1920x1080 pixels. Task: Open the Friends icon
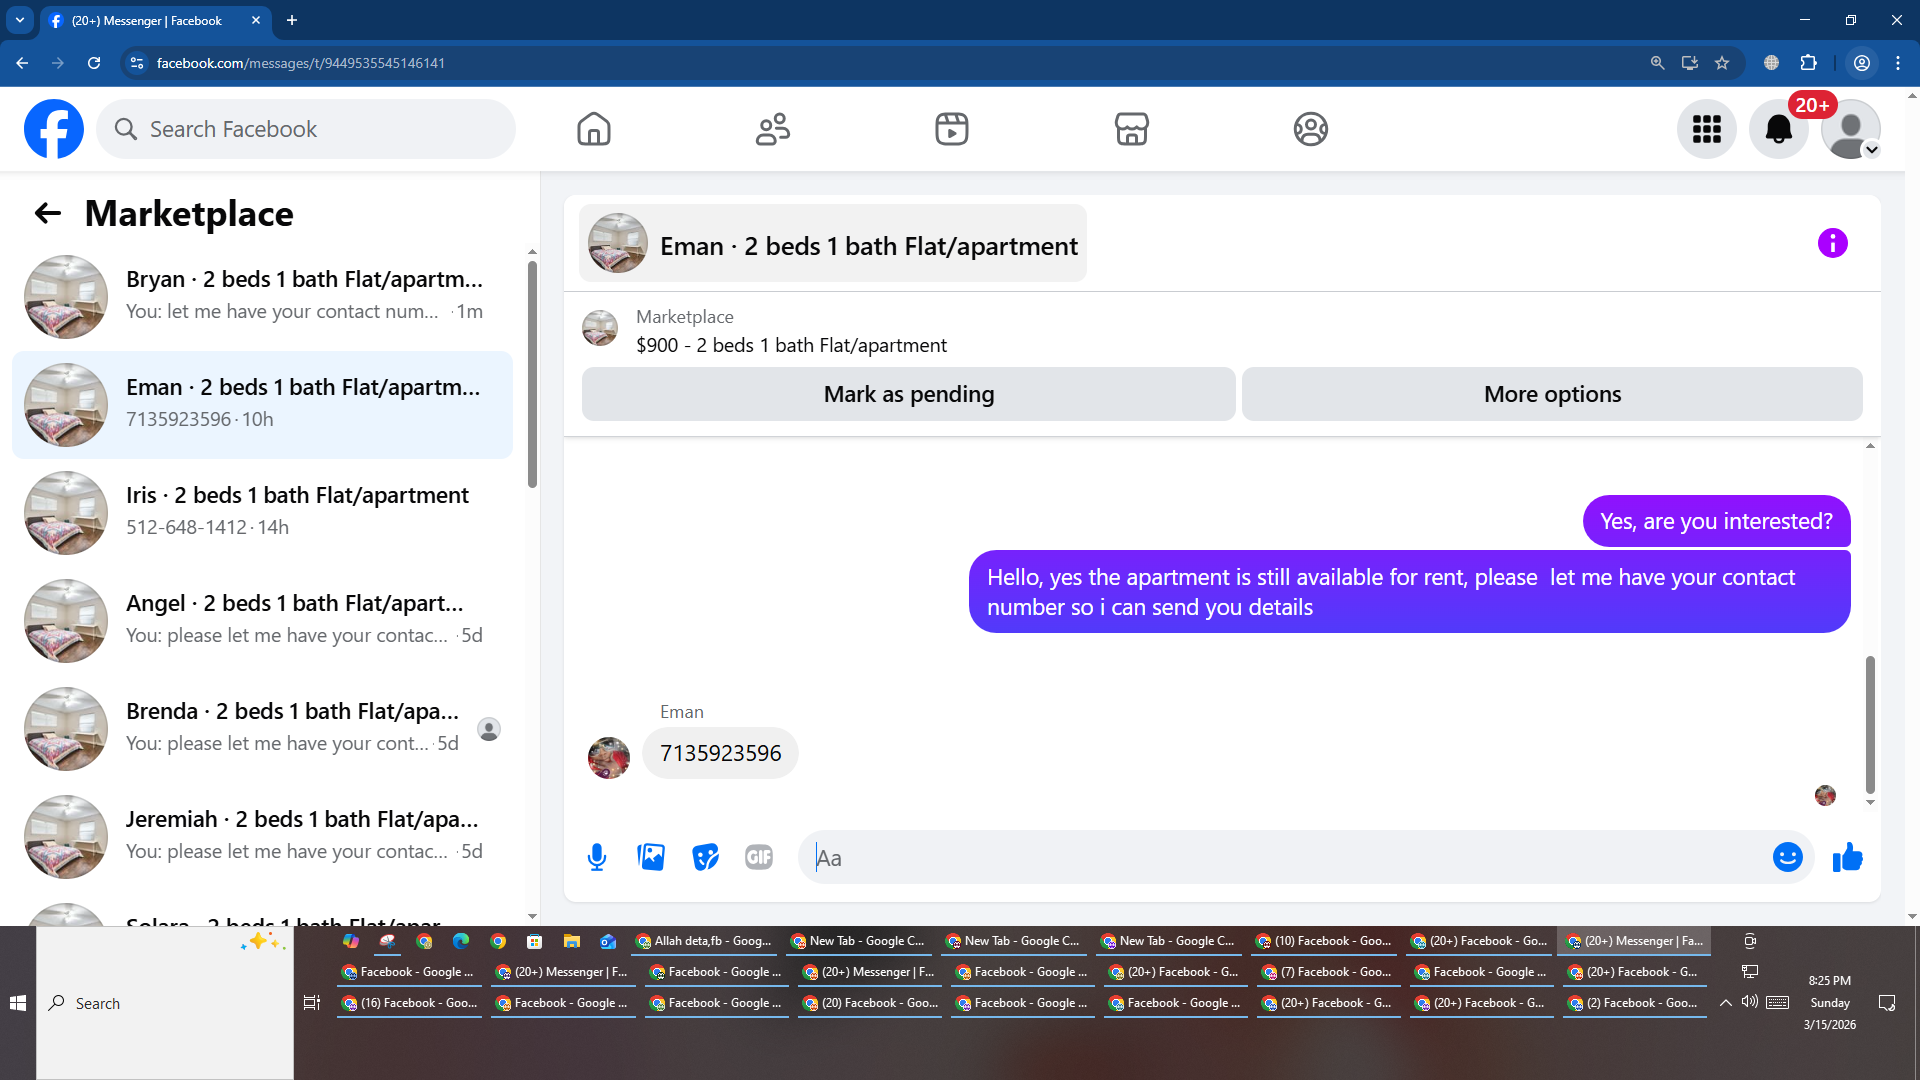773,129
